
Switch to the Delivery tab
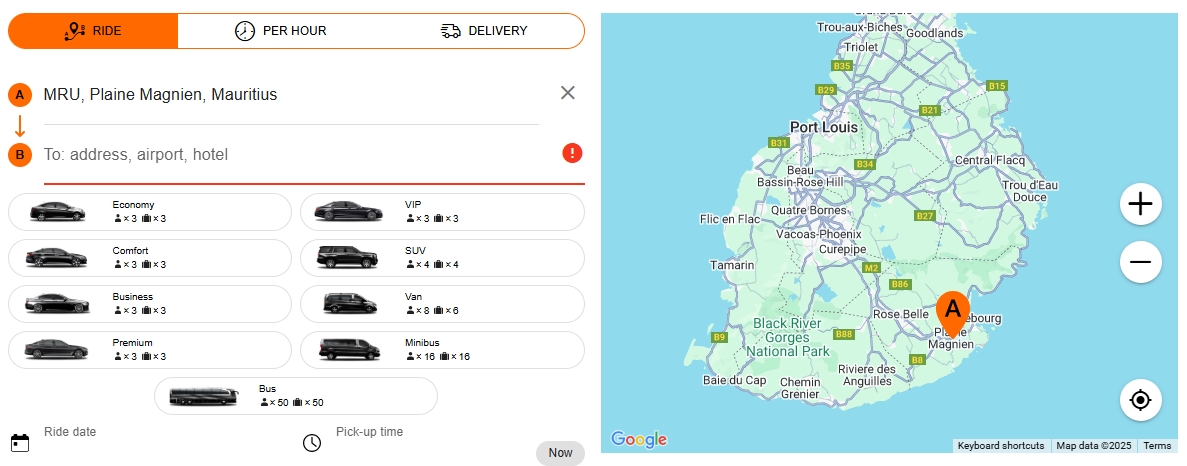484,31
